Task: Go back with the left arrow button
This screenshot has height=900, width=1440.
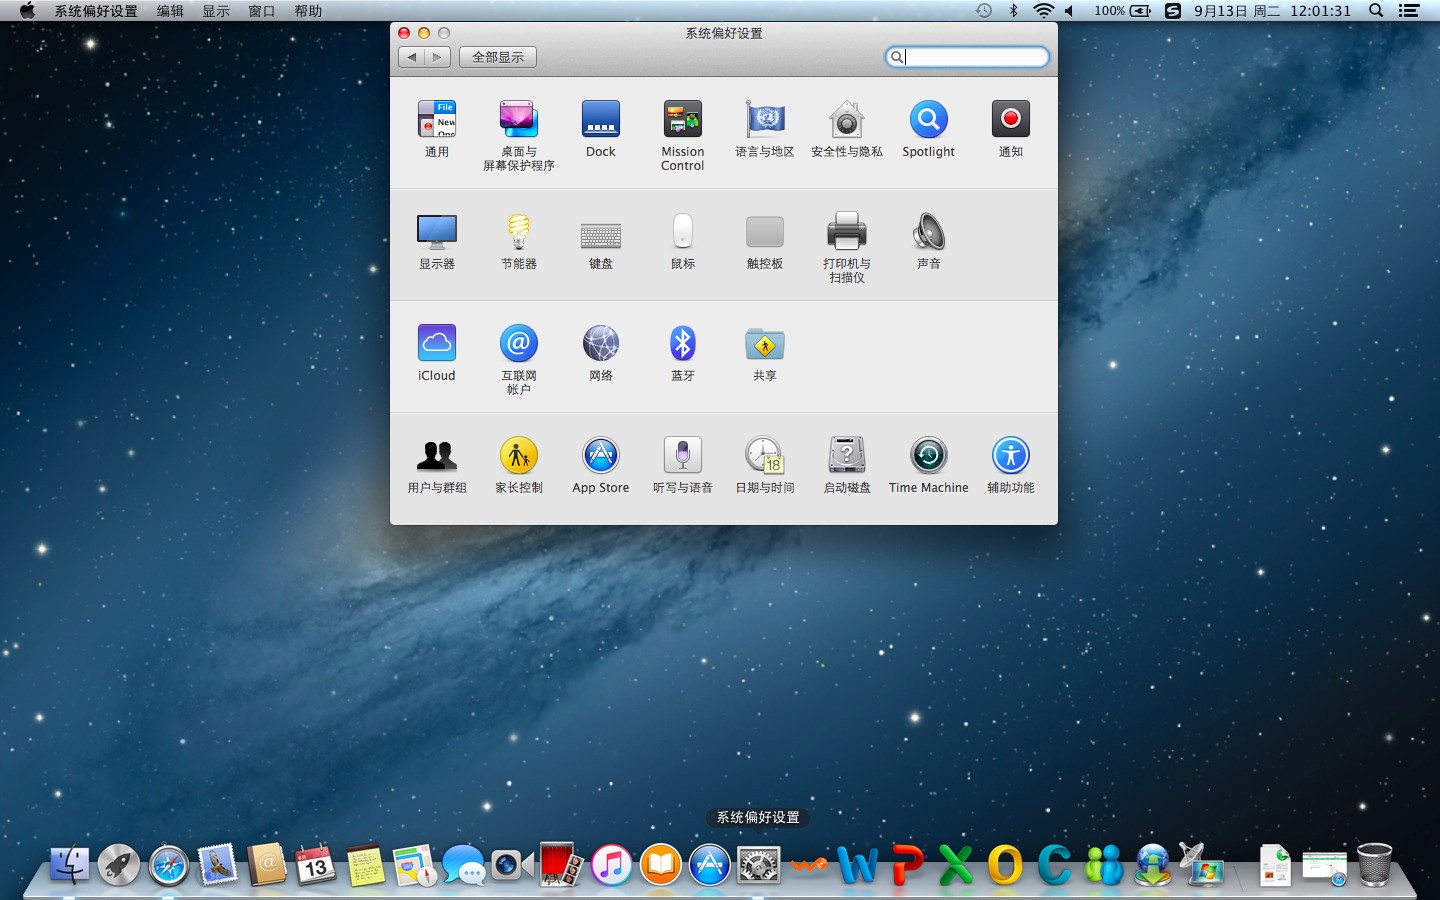Action: (411, 57)
